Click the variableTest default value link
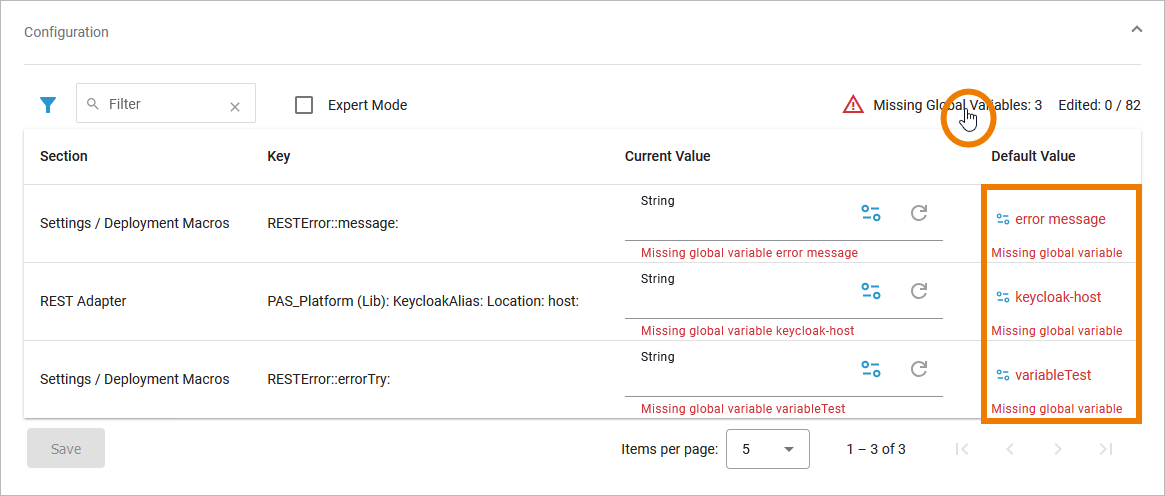This screenshot has height=496, width=1165. [1052, 375]
